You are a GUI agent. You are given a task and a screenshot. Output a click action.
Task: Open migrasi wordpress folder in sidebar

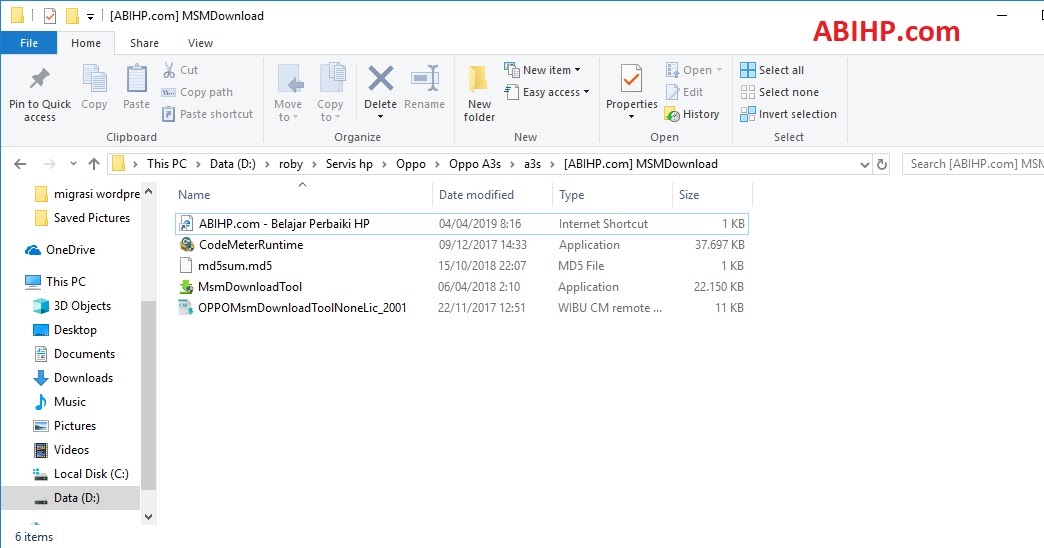point(87,194)
